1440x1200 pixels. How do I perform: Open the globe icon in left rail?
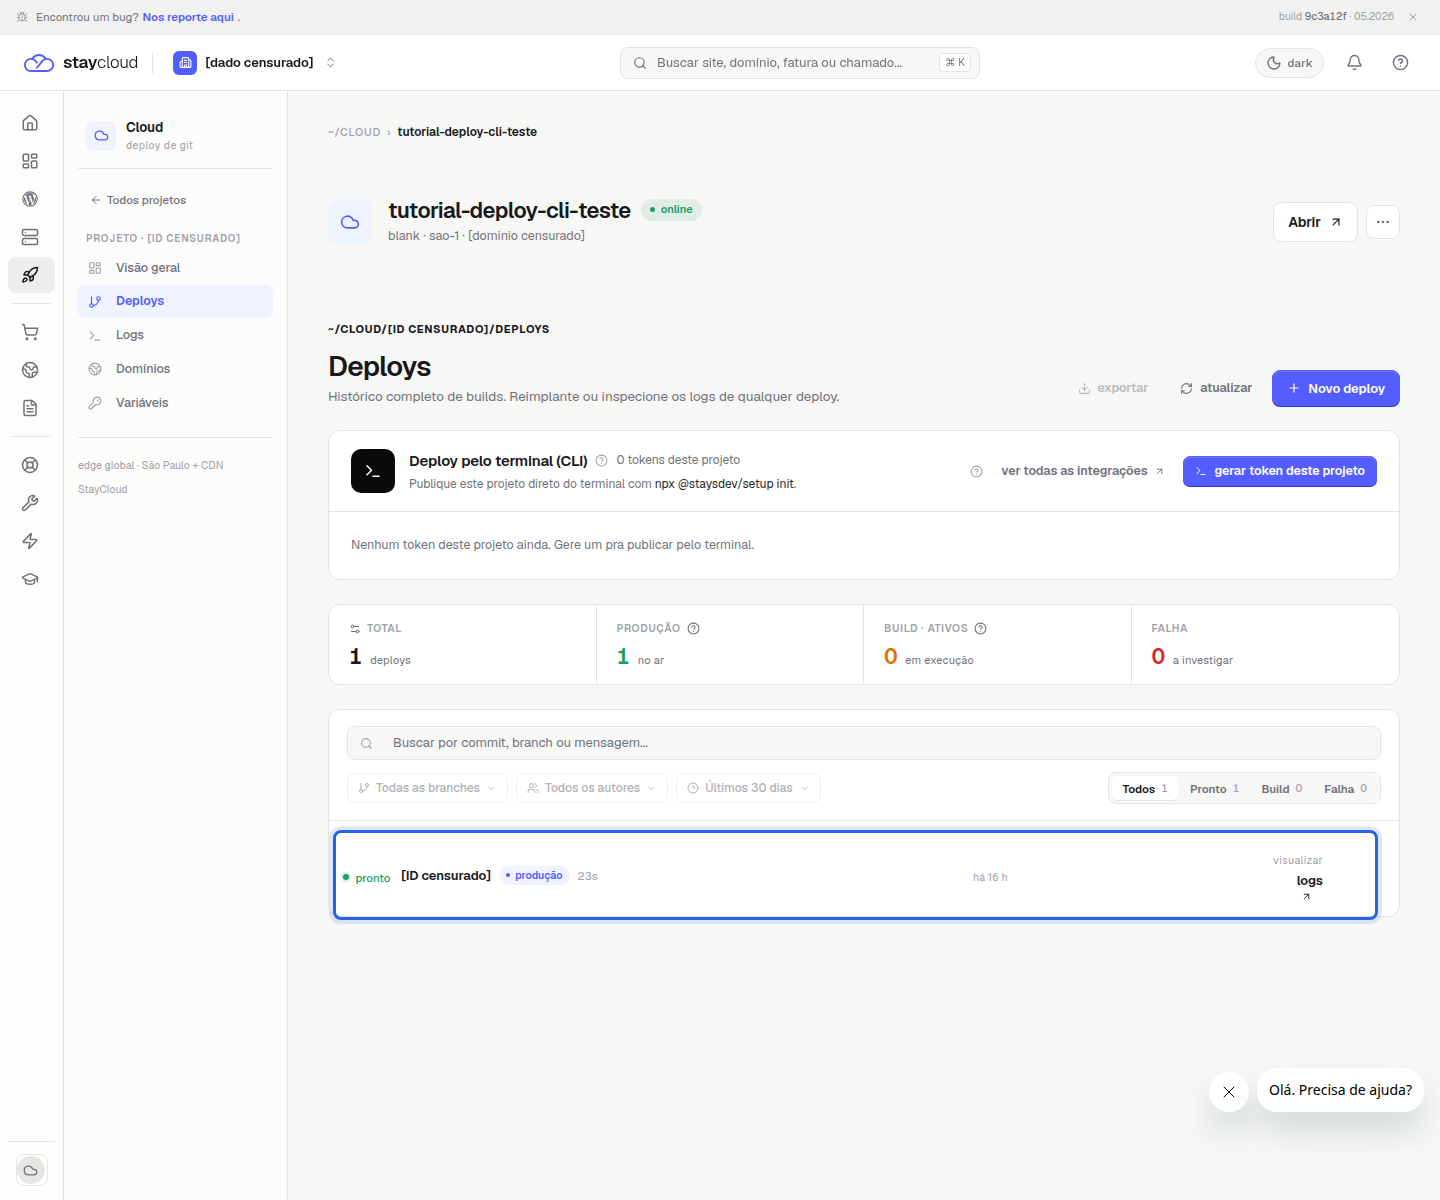tap(30, 370)
